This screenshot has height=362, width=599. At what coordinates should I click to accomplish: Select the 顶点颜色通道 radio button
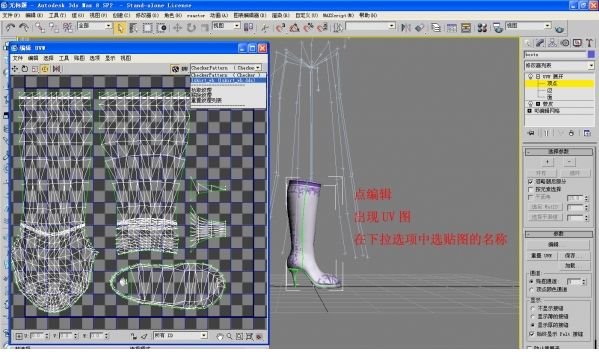point(531,289)
